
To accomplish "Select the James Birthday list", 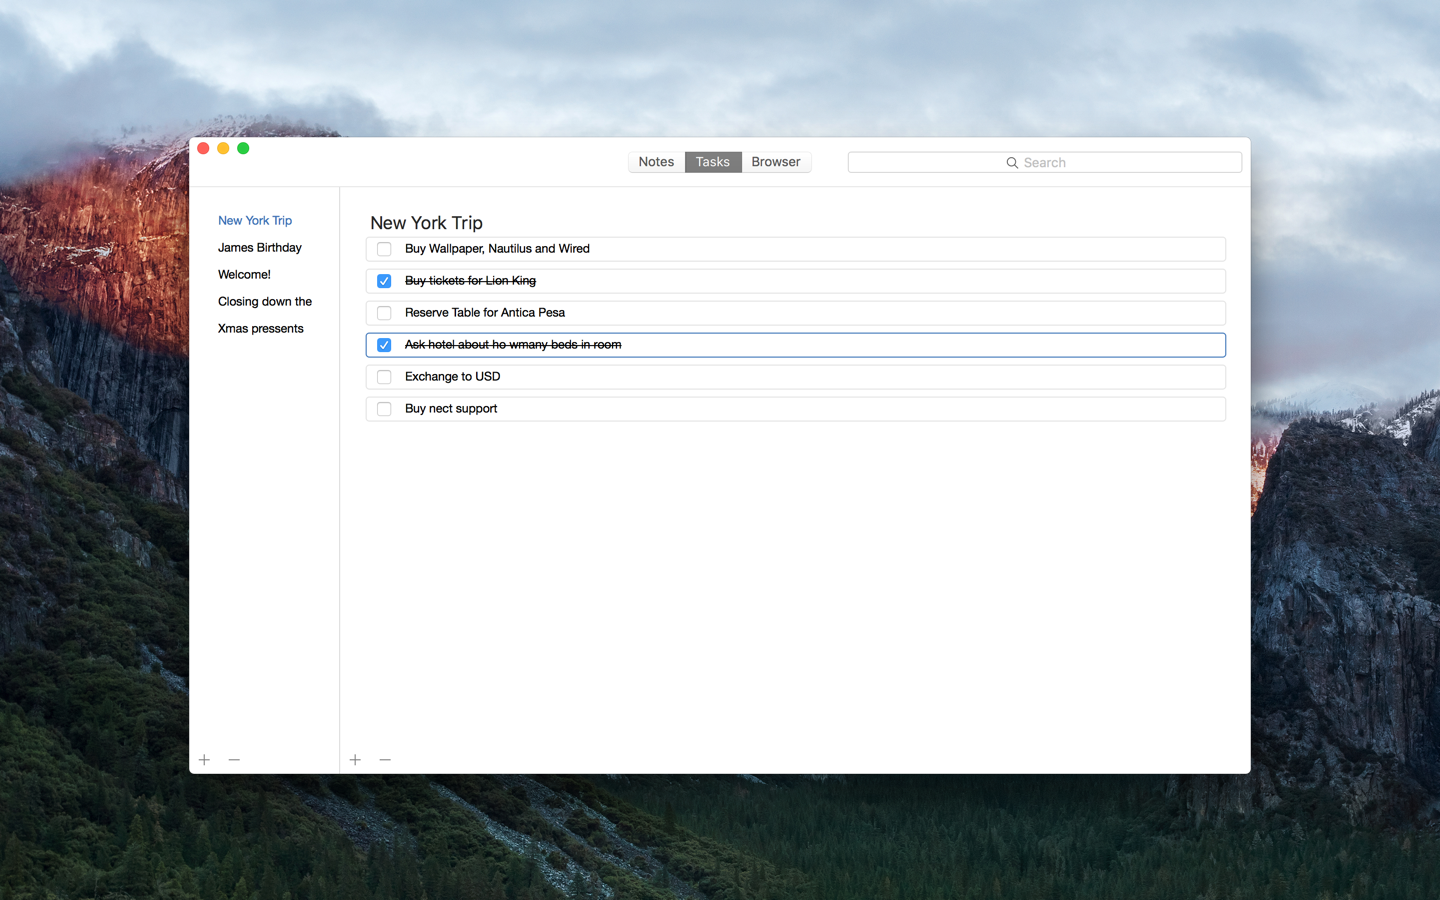I will click(x=260, y=248).
